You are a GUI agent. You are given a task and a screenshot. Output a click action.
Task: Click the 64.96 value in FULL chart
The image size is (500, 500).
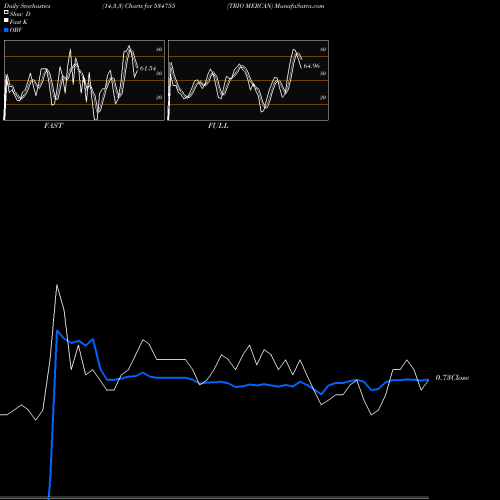(311, 66)
